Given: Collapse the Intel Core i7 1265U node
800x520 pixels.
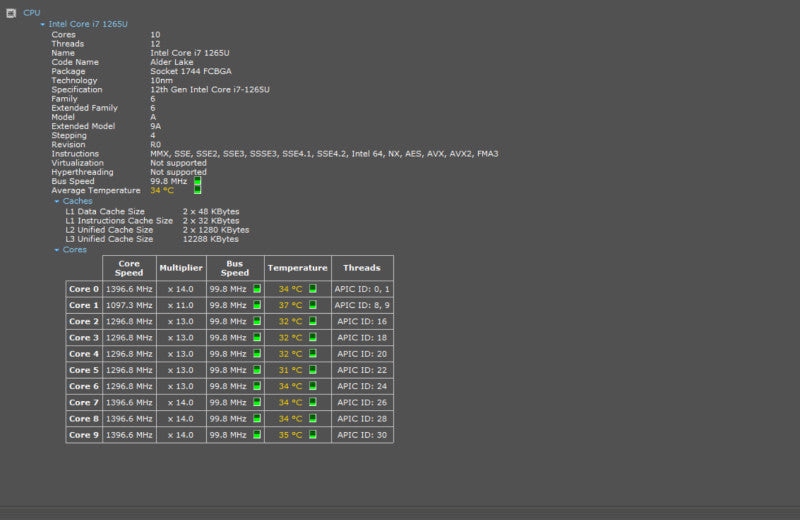Looking at the screenshot, I should click(43, 24).
